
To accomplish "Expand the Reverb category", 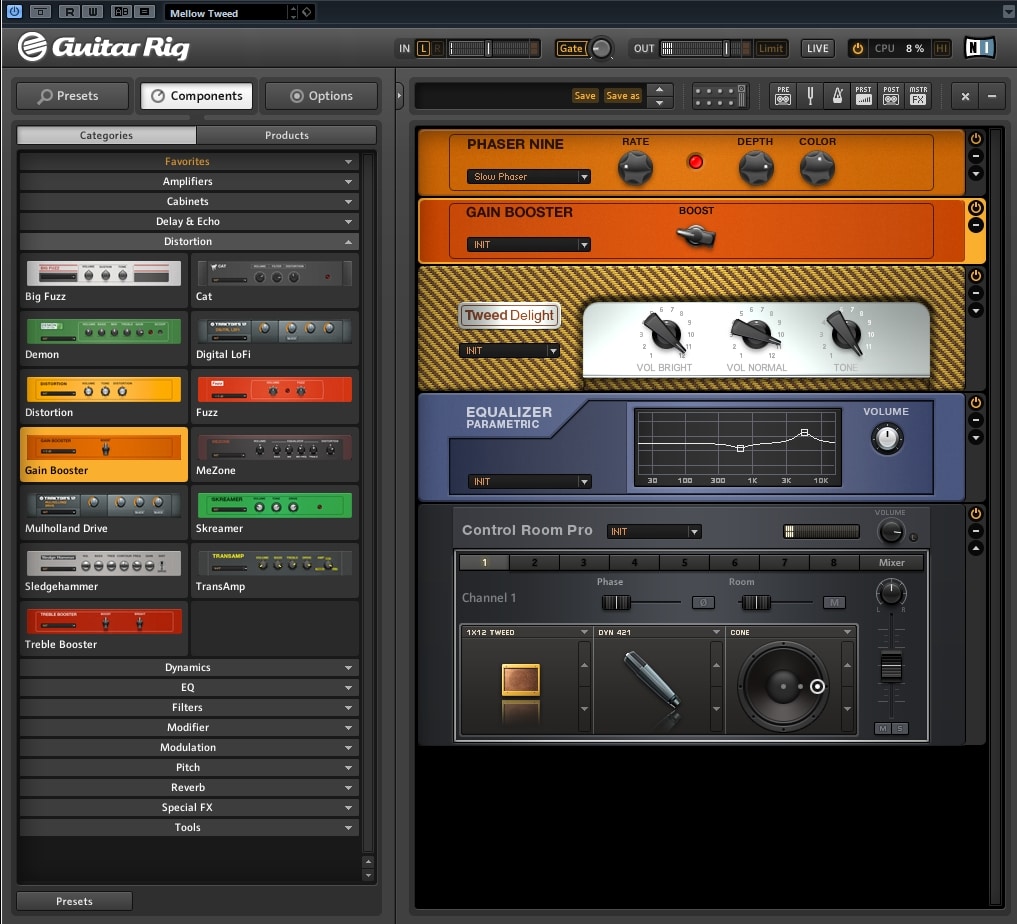I will tap(189, 788).
